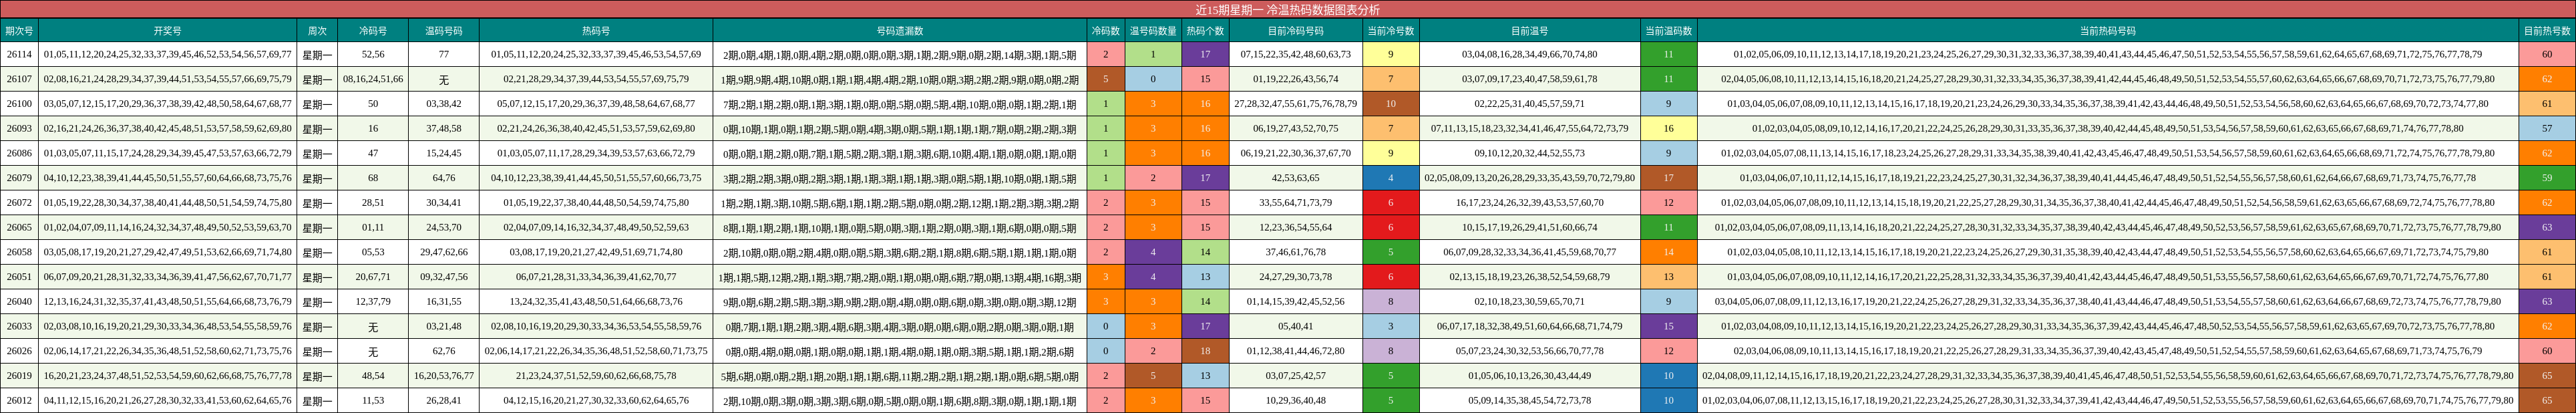Screen dimensions: 2576x413
Task: Click the title '近15期星期一 冷温热码数据图表分析'
Action: pos(1287,9)
